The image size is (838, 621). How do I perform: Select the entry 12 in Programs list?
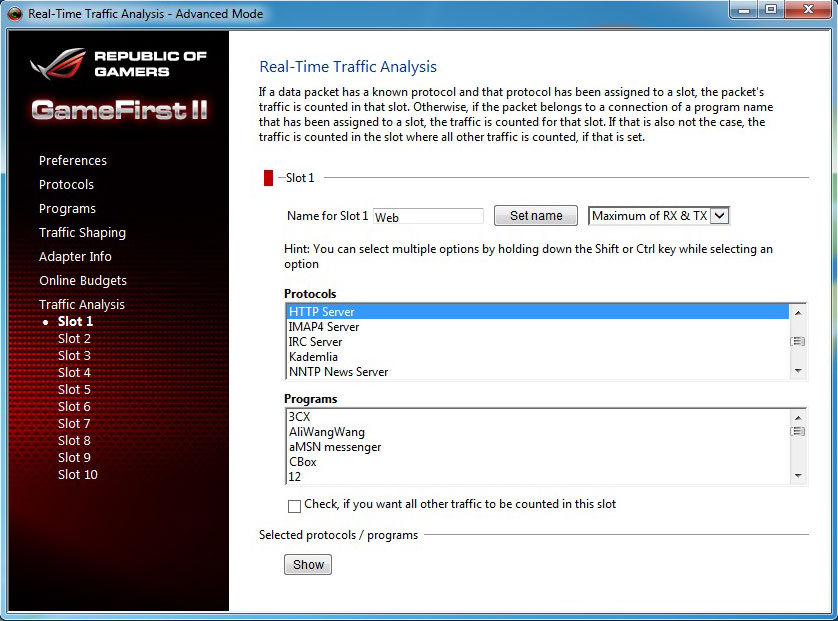point(538,477)
